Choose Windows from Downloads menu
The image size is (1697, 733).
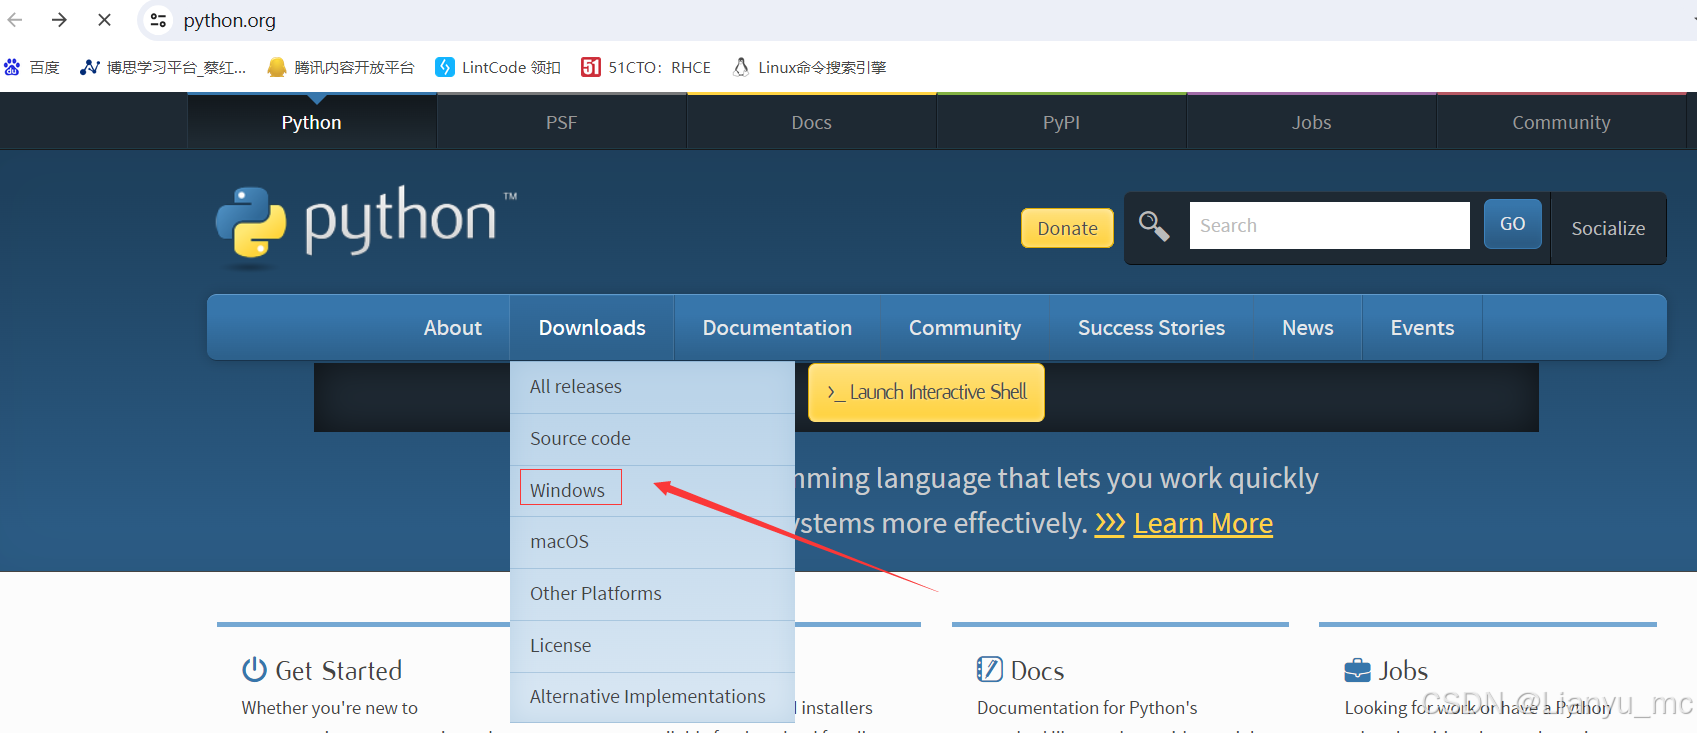click(x=652, y=490)
